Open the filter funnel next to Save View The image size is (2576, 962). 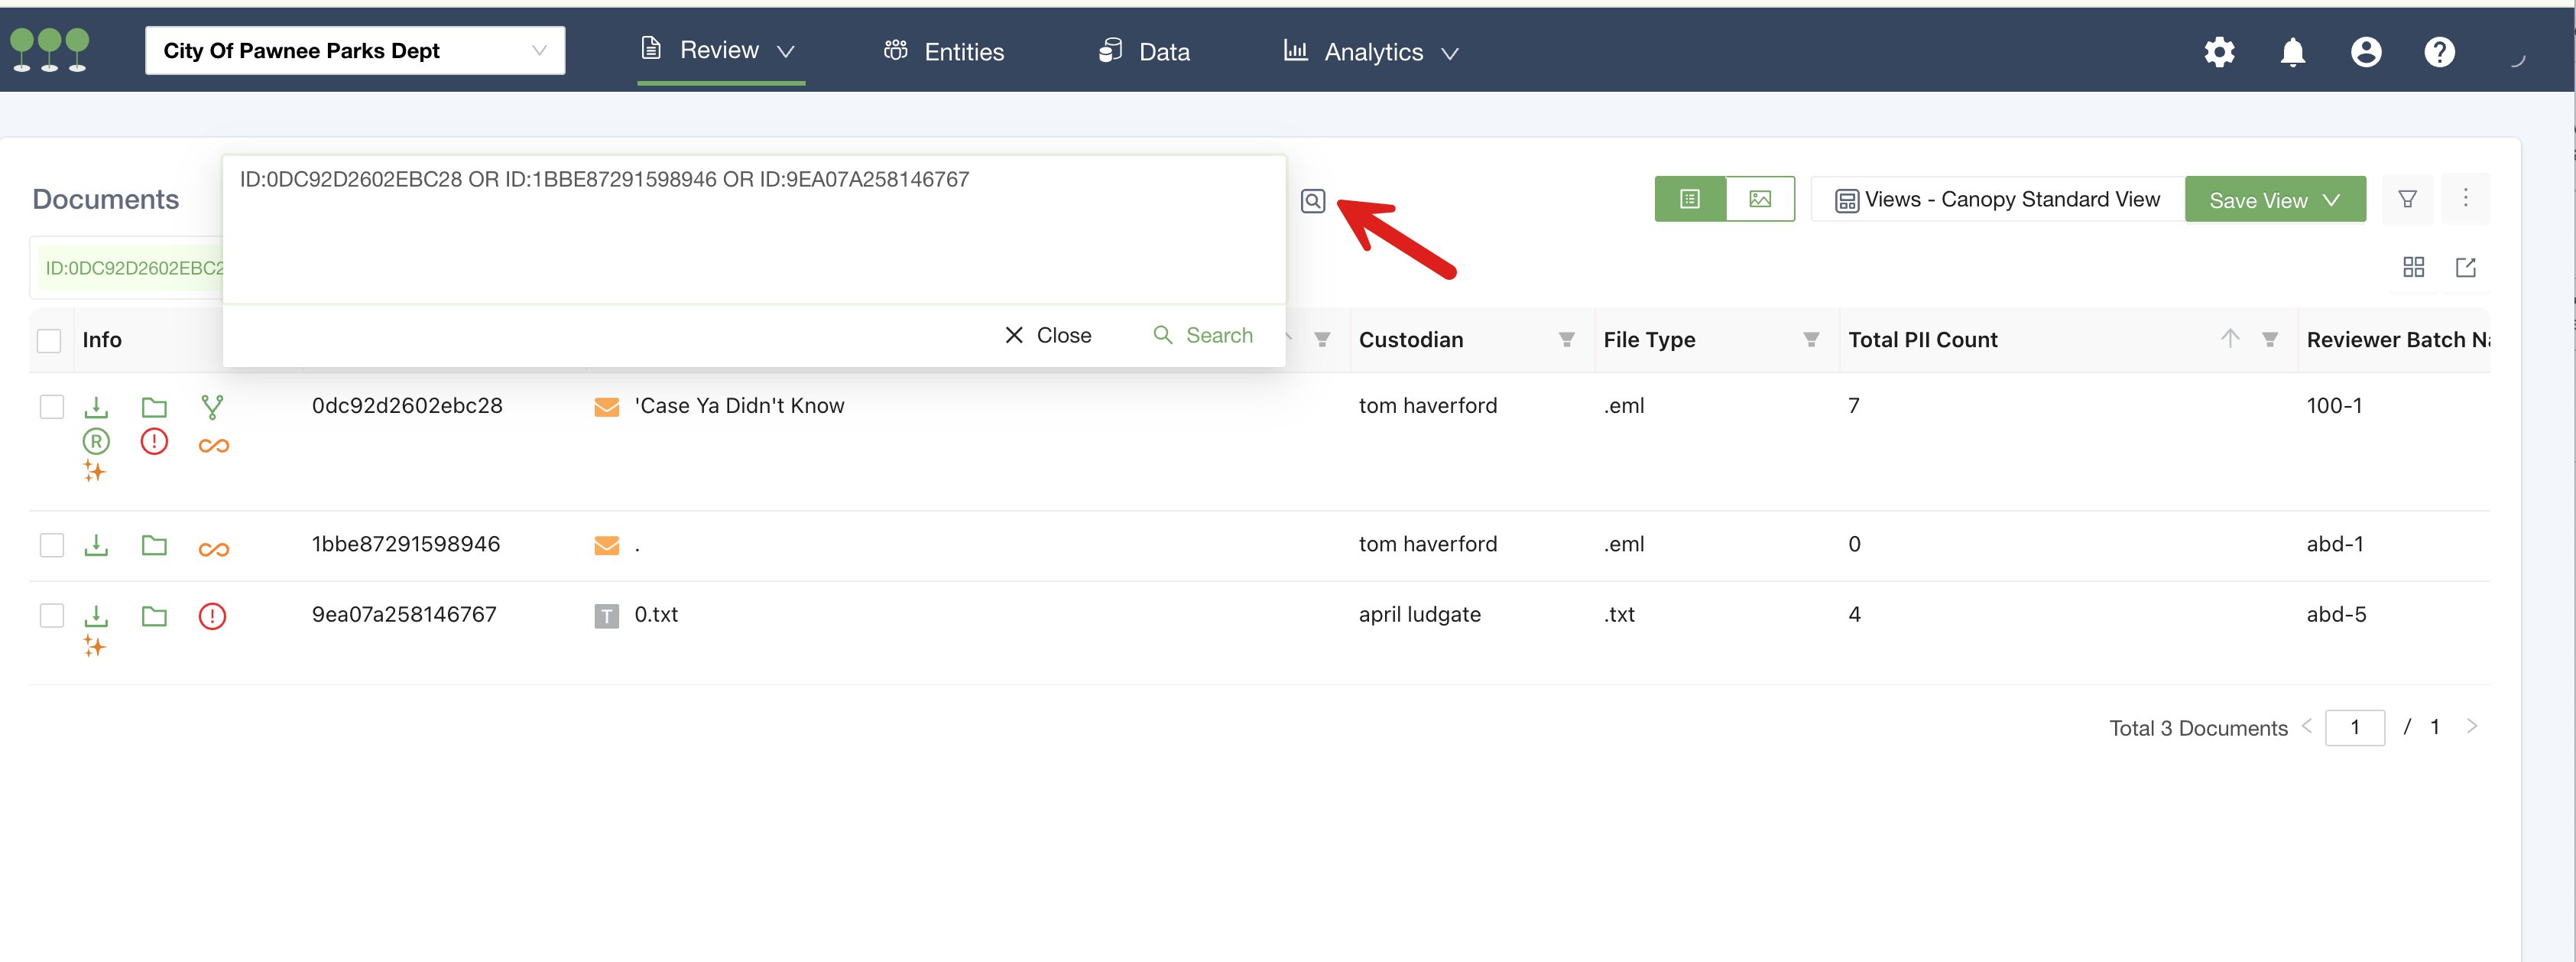click(2407, 199)
